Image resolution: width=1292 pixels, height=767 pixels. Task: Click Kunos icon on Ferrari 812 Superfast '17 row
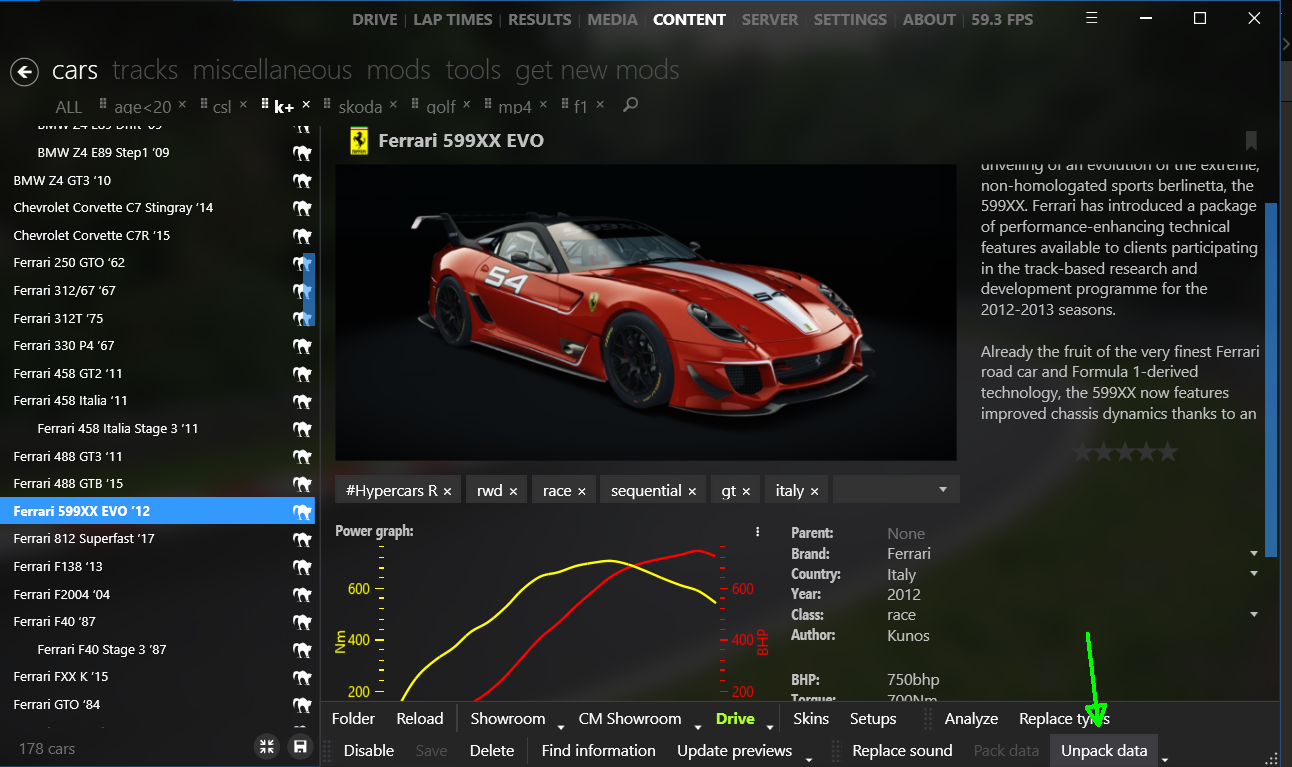(x=302, y=539)
